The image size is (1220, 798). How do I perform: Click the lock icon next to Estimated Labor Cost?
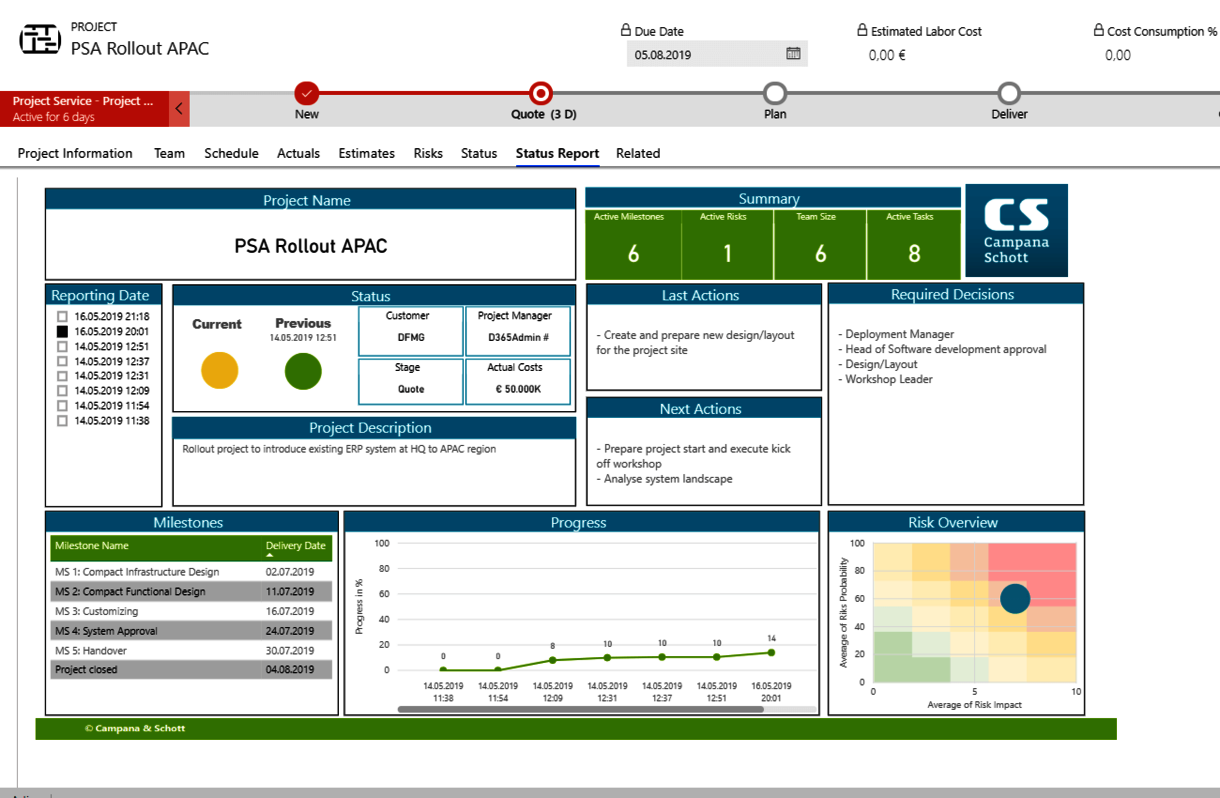[863, 31]
